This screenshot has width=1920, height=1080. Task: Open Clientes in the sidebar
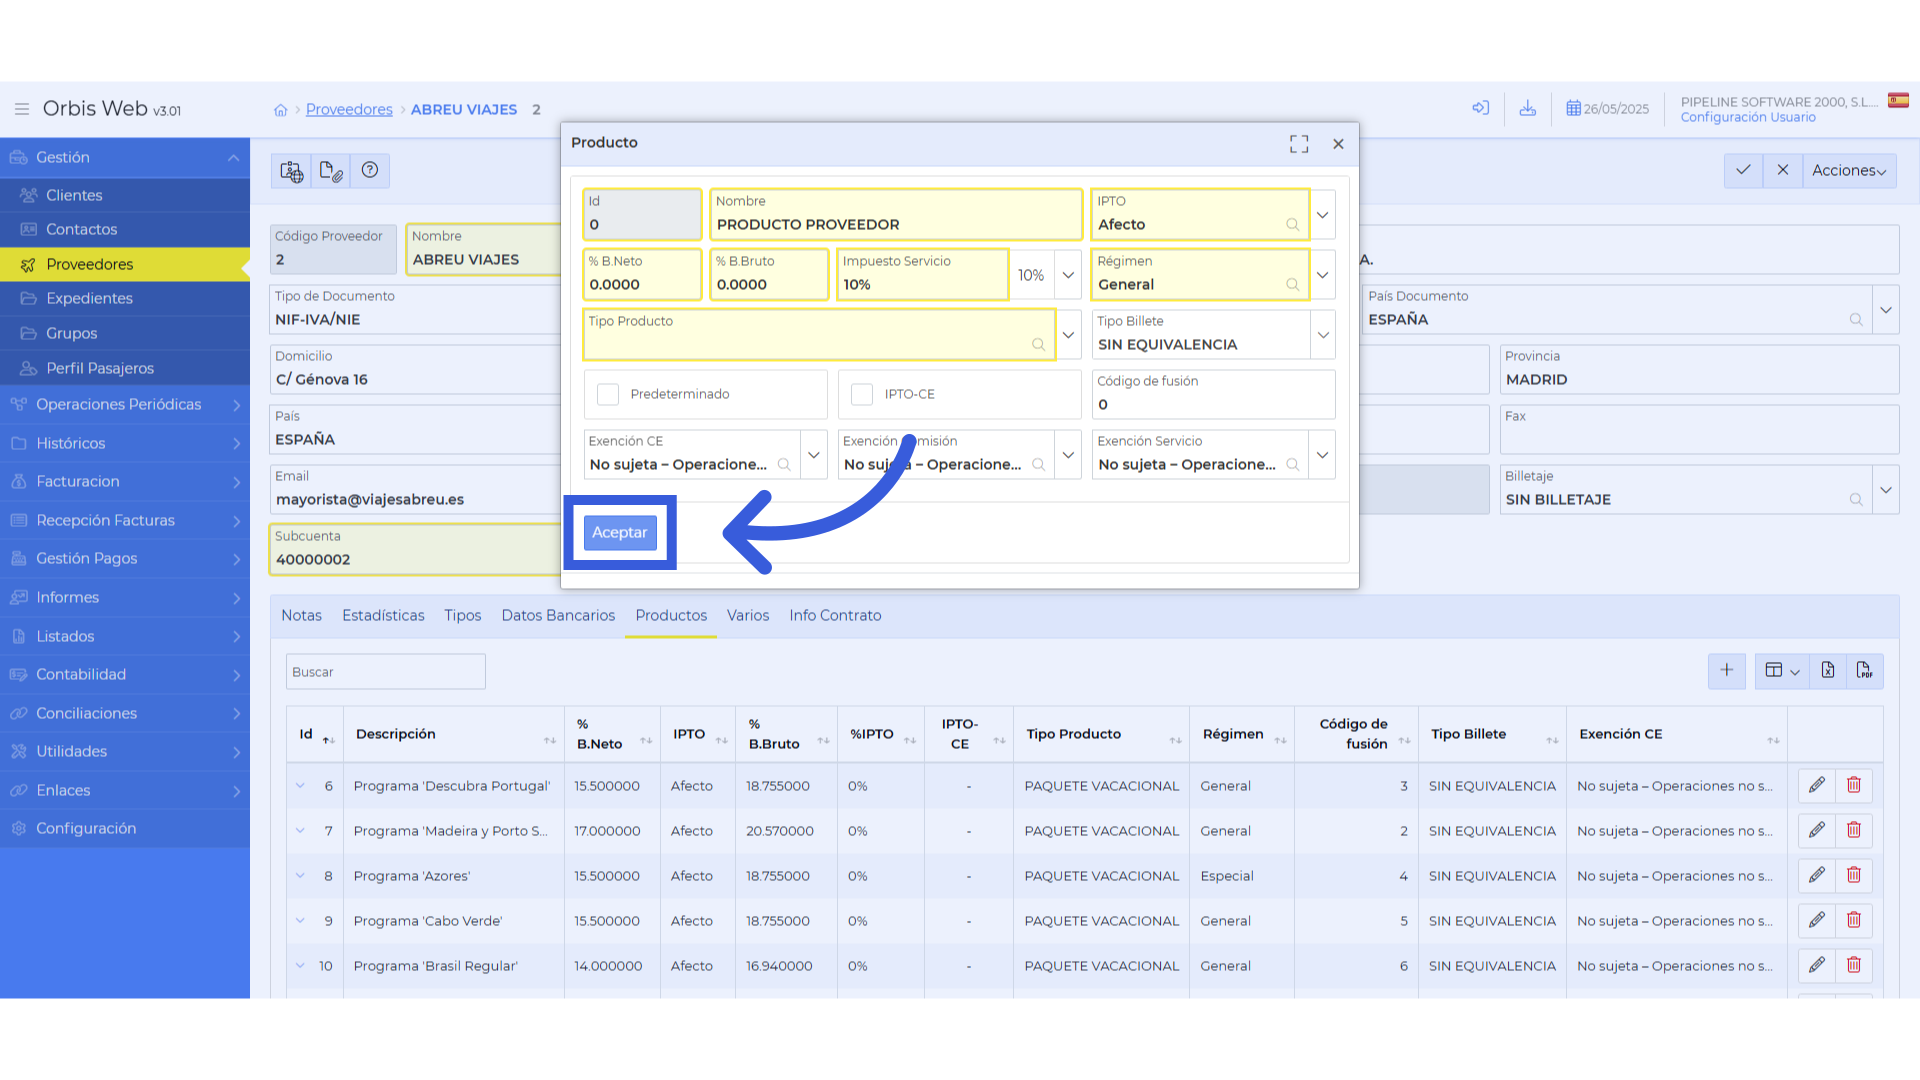coord(125,195)
